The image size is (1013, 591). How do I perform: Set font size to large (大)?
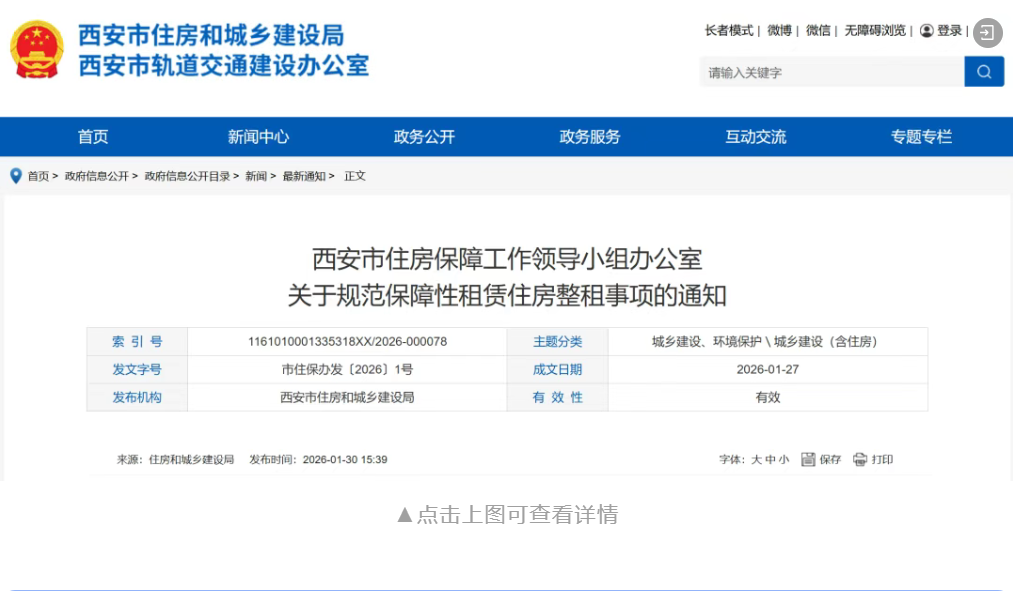click(756, 460)
